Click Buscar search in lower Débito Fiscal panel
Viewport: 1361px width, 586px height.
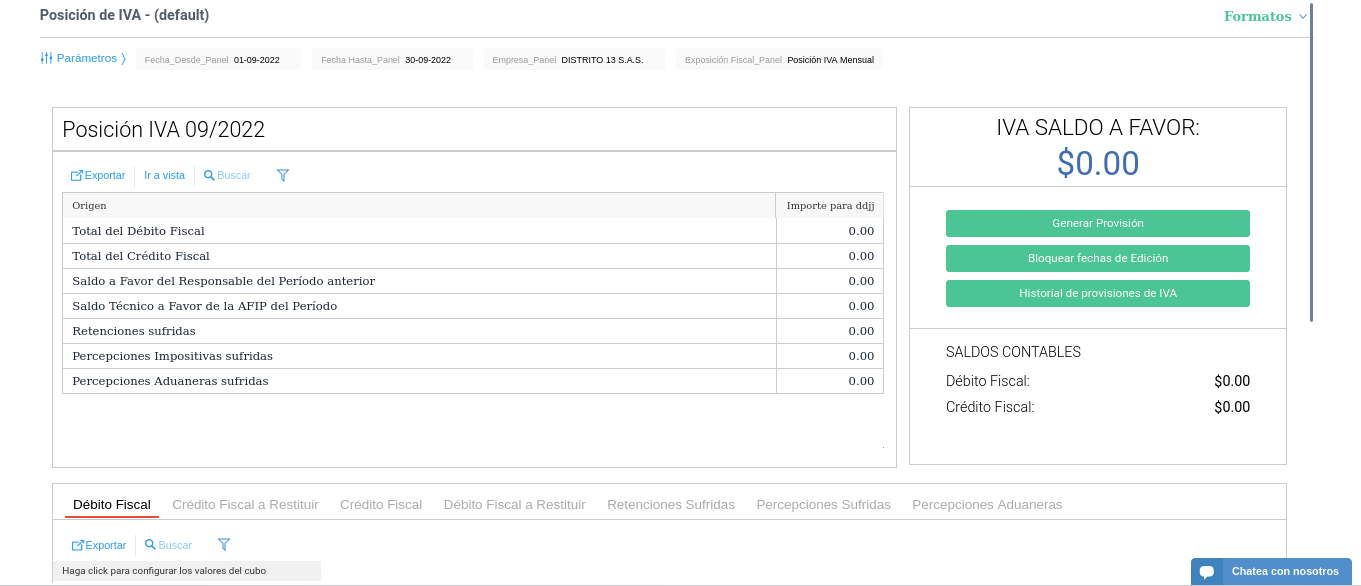point(168,545)
